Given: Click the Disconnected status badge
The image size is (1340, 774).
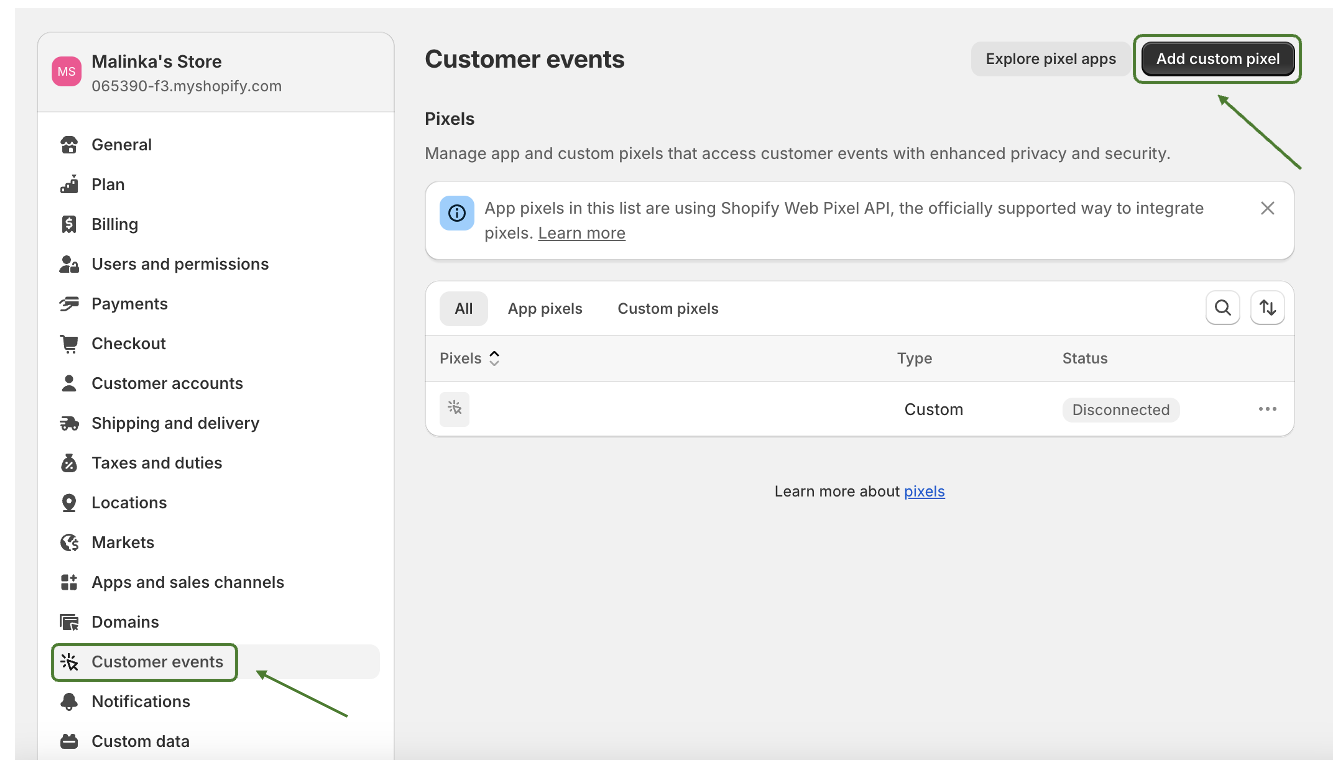Looking at the screenshot, I should click(1121, 410).
